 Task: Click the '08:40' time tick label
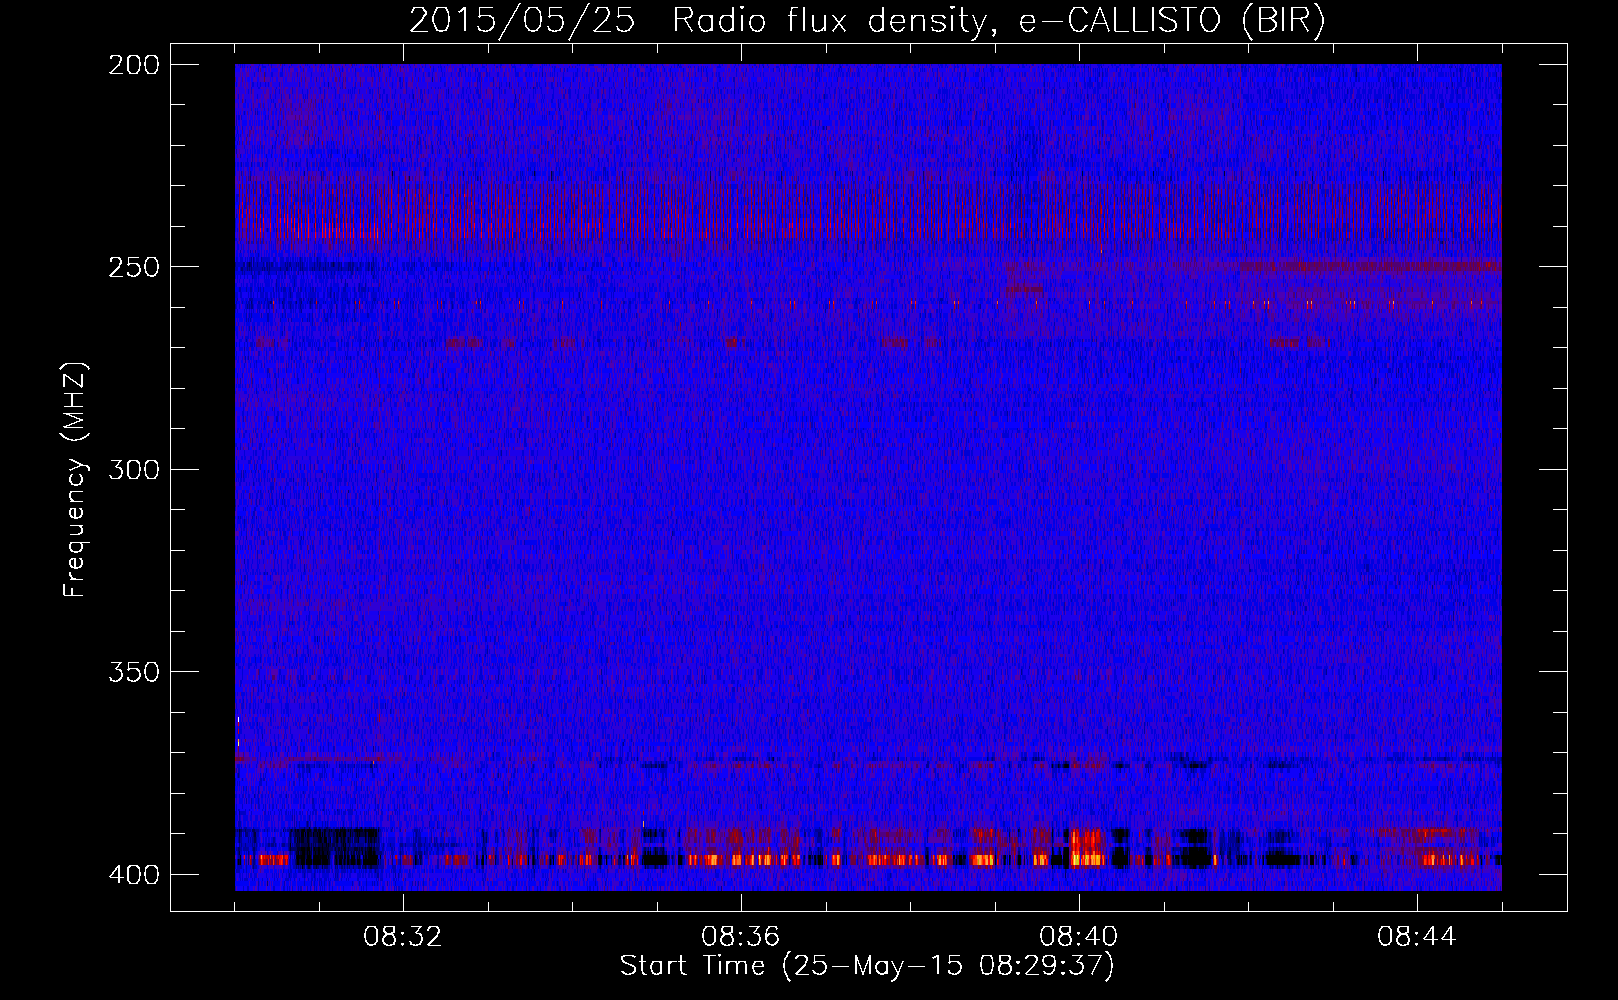click(1079, 937)
